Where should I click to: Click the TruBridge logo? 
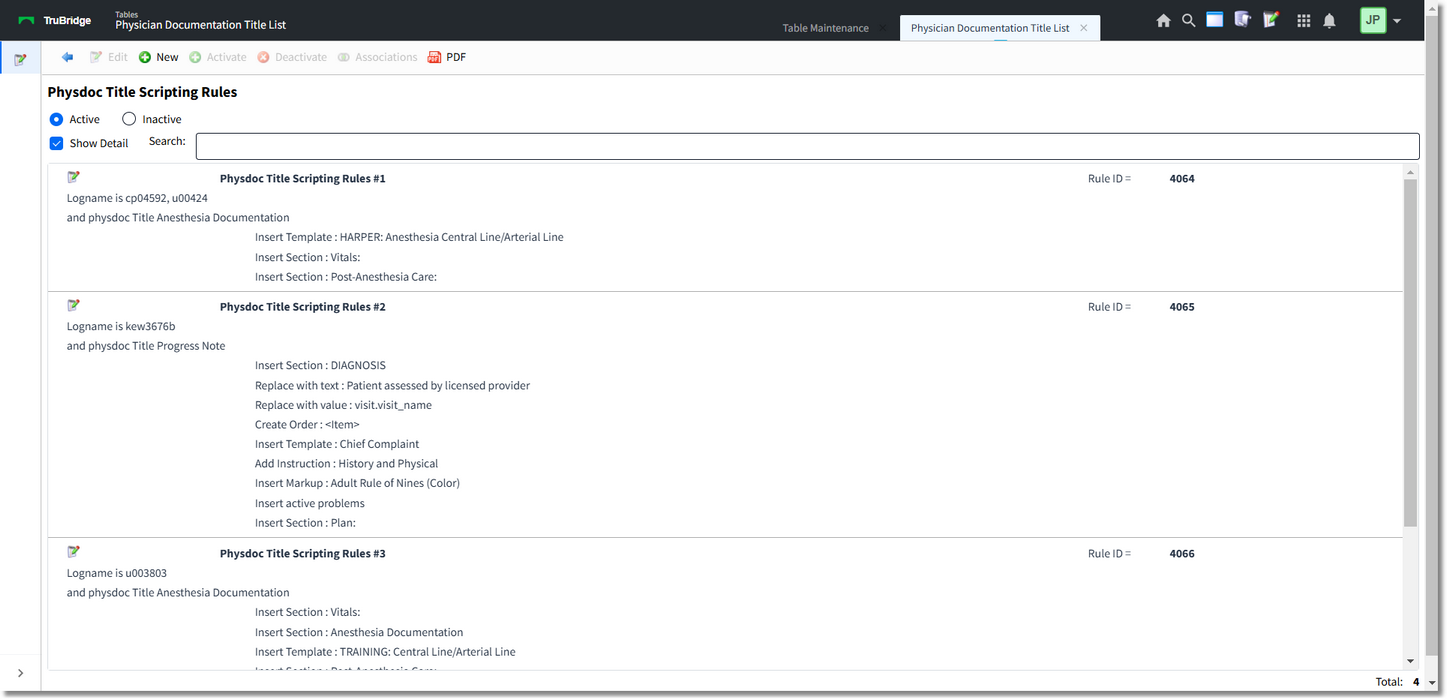[x=55, y=20]
